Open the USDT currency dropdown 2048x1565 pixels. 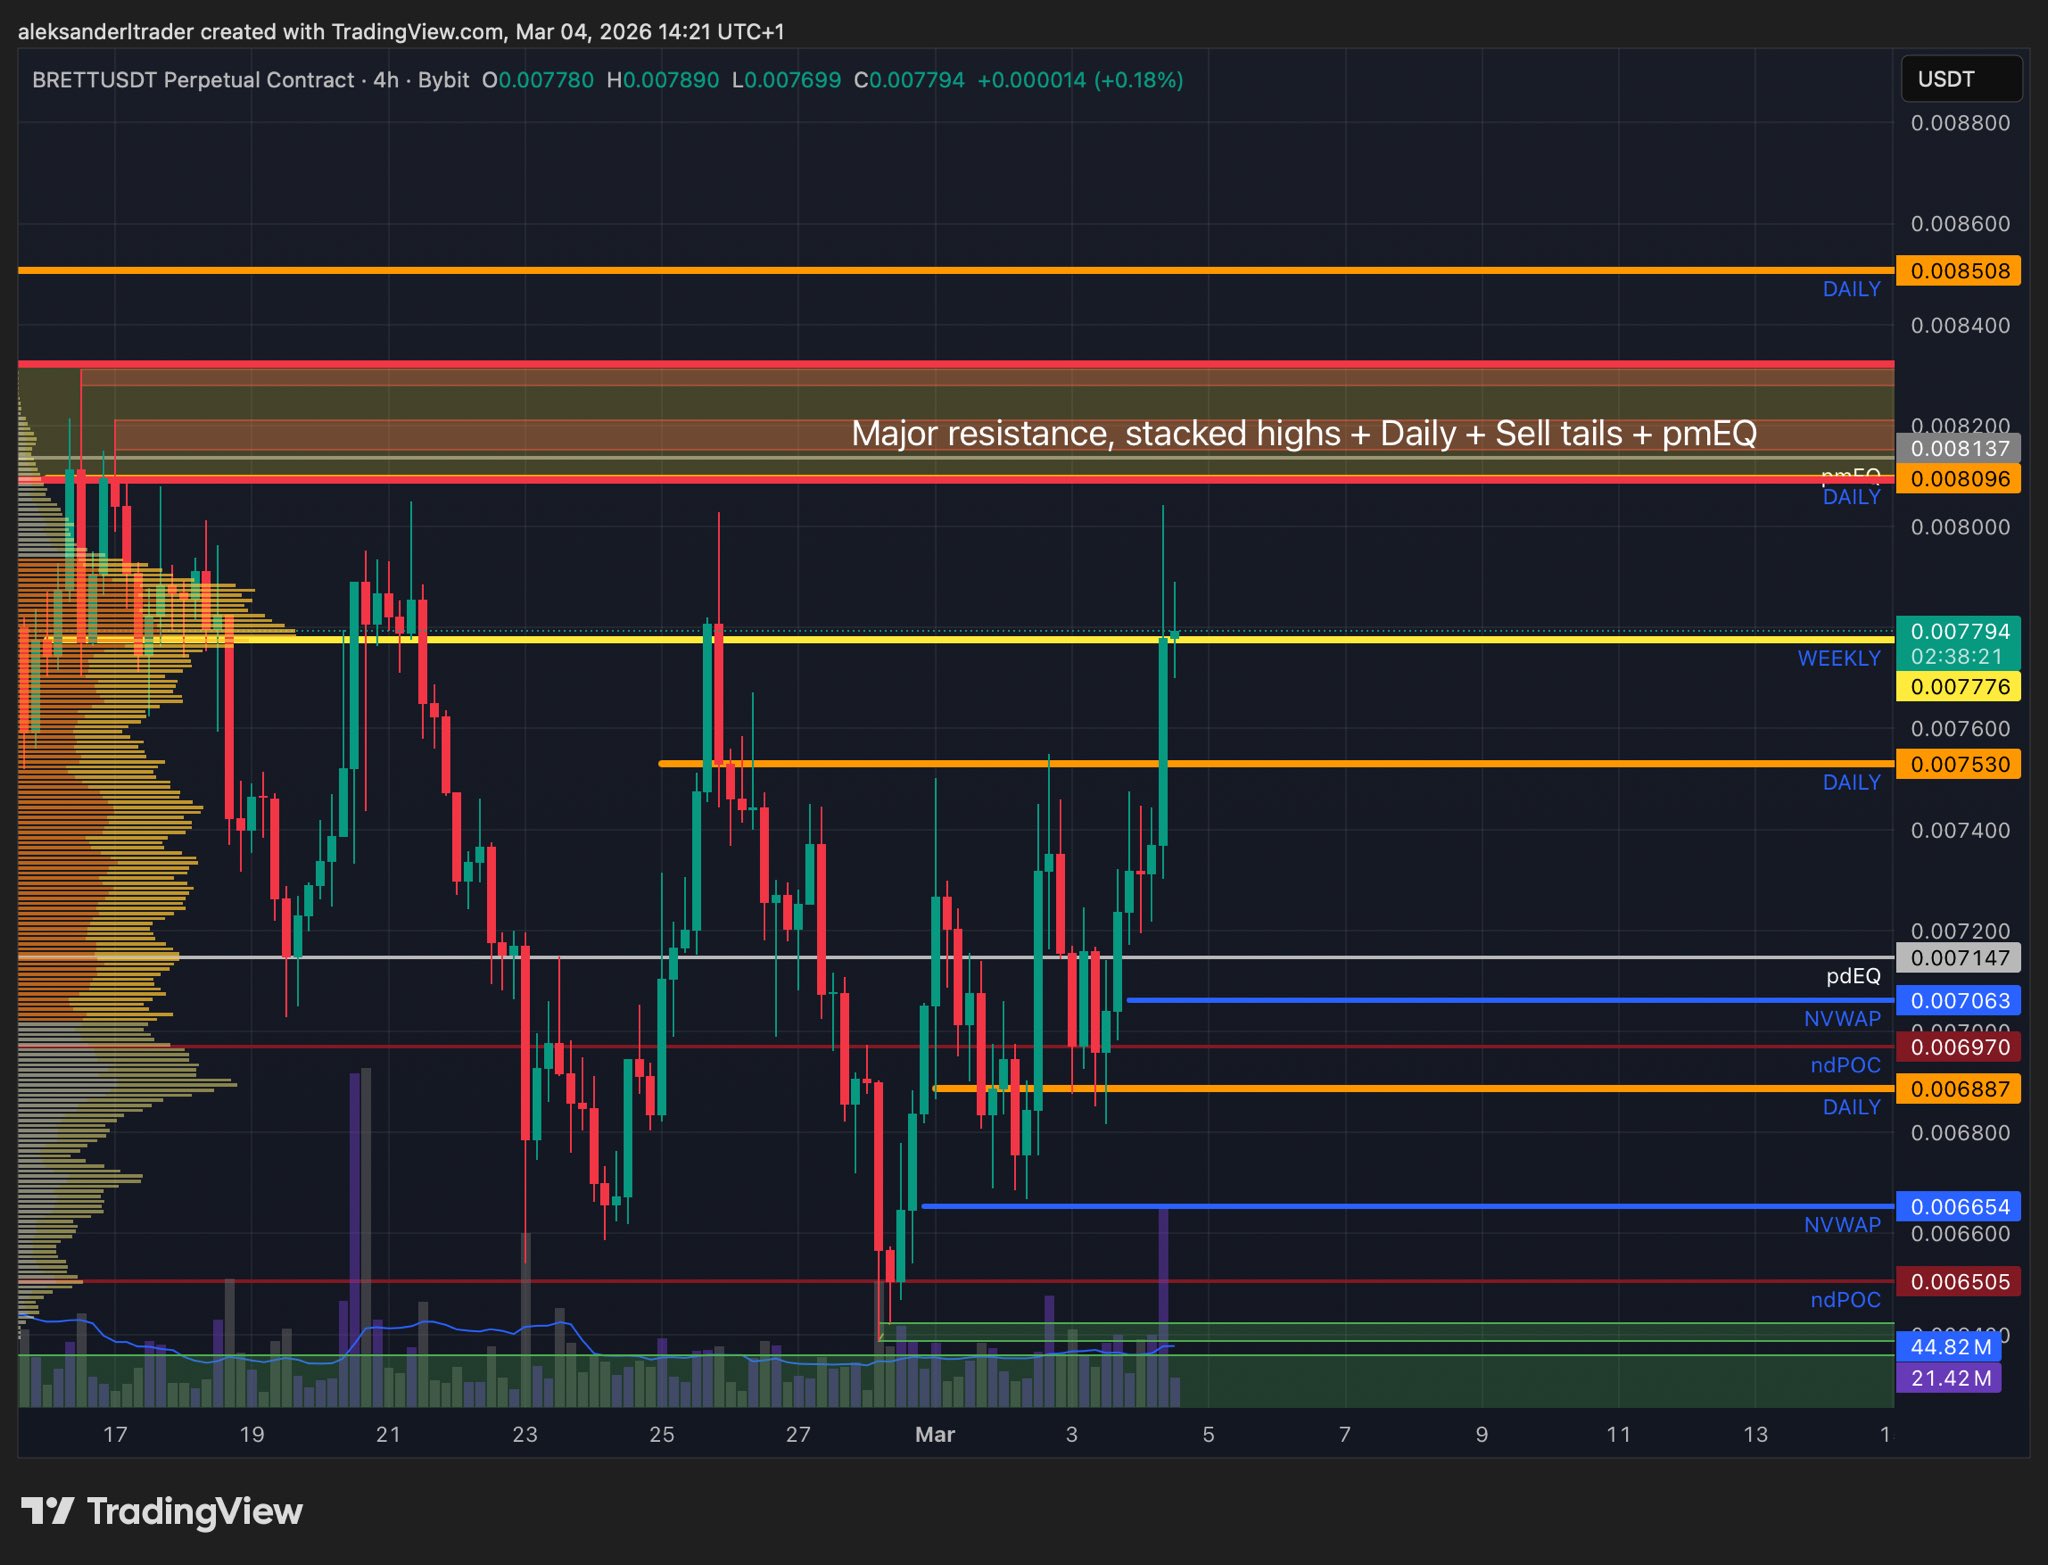tap(1960, 79)
